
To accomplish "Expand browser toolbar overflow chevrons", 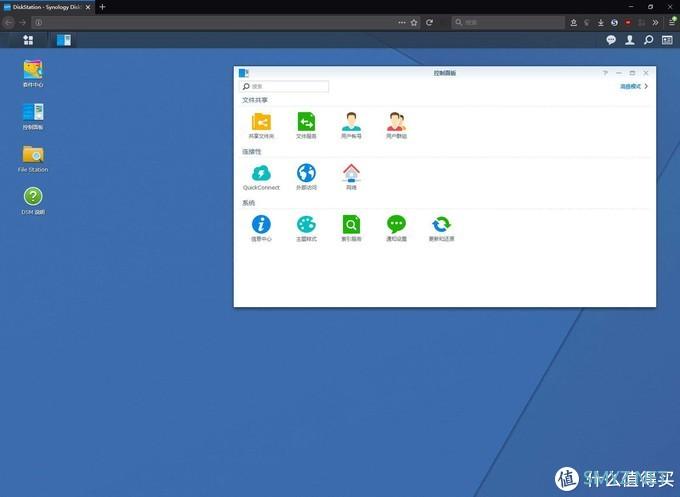I will [655, 22].
